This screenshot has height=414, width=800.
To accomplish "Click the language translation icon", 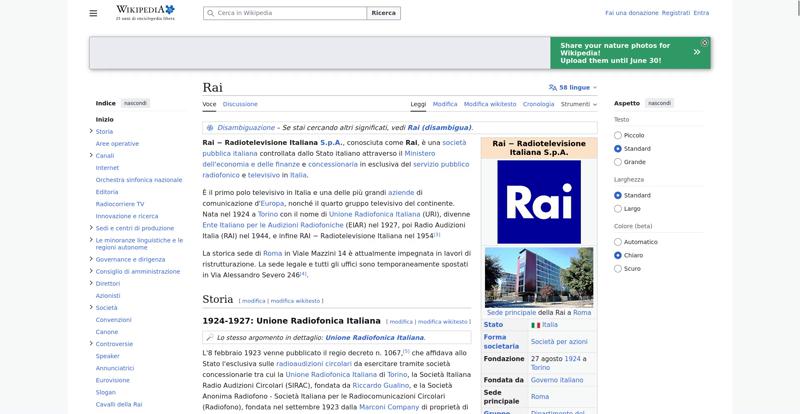I will (x=553, y=87).
